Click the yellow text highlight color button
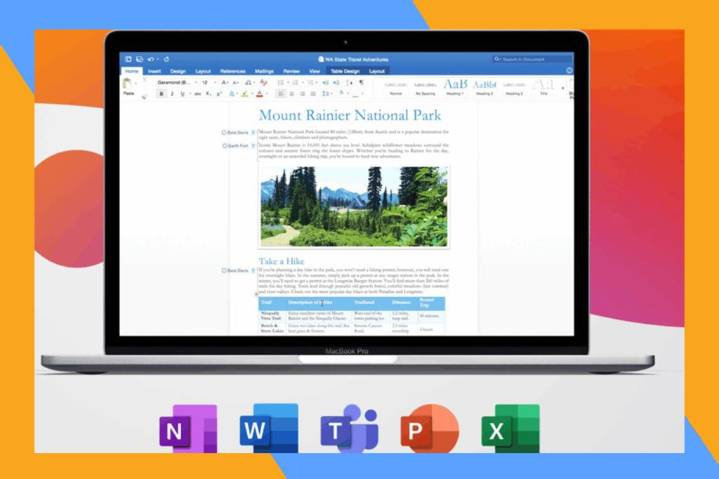The height and width of the screenshot is (479, 719). [x=244, y=94]
